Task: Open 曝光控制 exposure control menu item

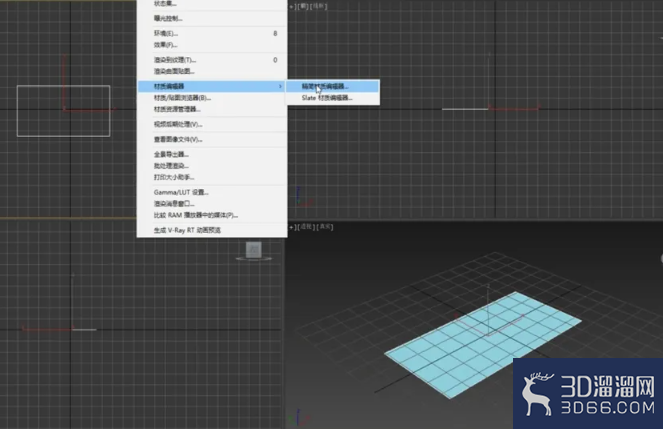Action: (x=212, y=19)
